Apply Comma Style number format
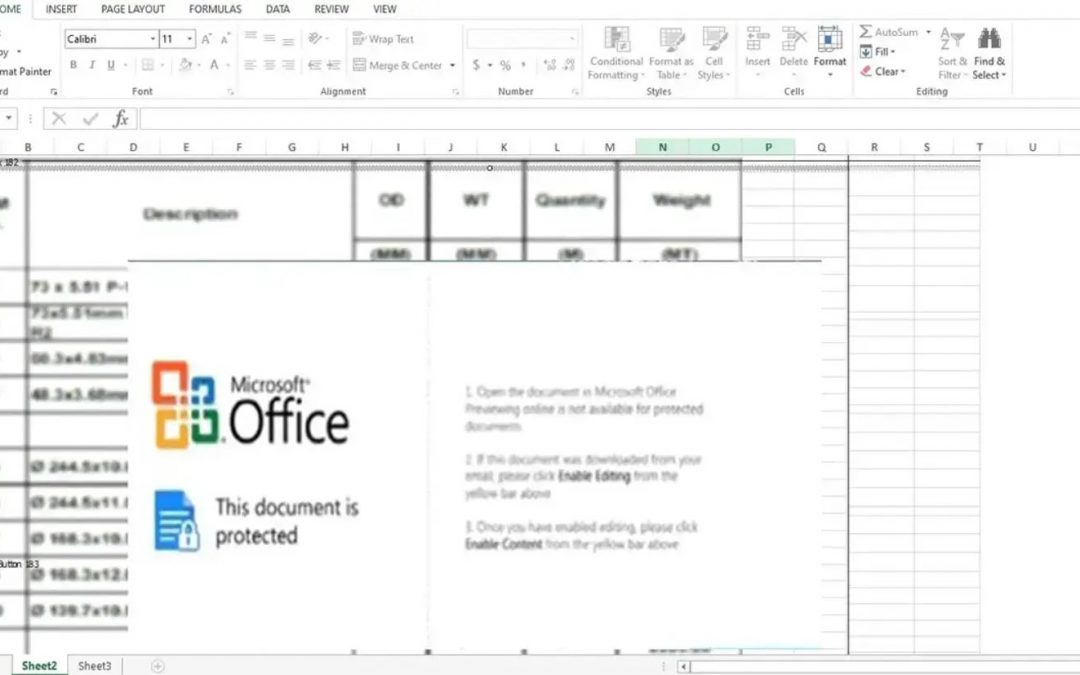 [523, 65]
